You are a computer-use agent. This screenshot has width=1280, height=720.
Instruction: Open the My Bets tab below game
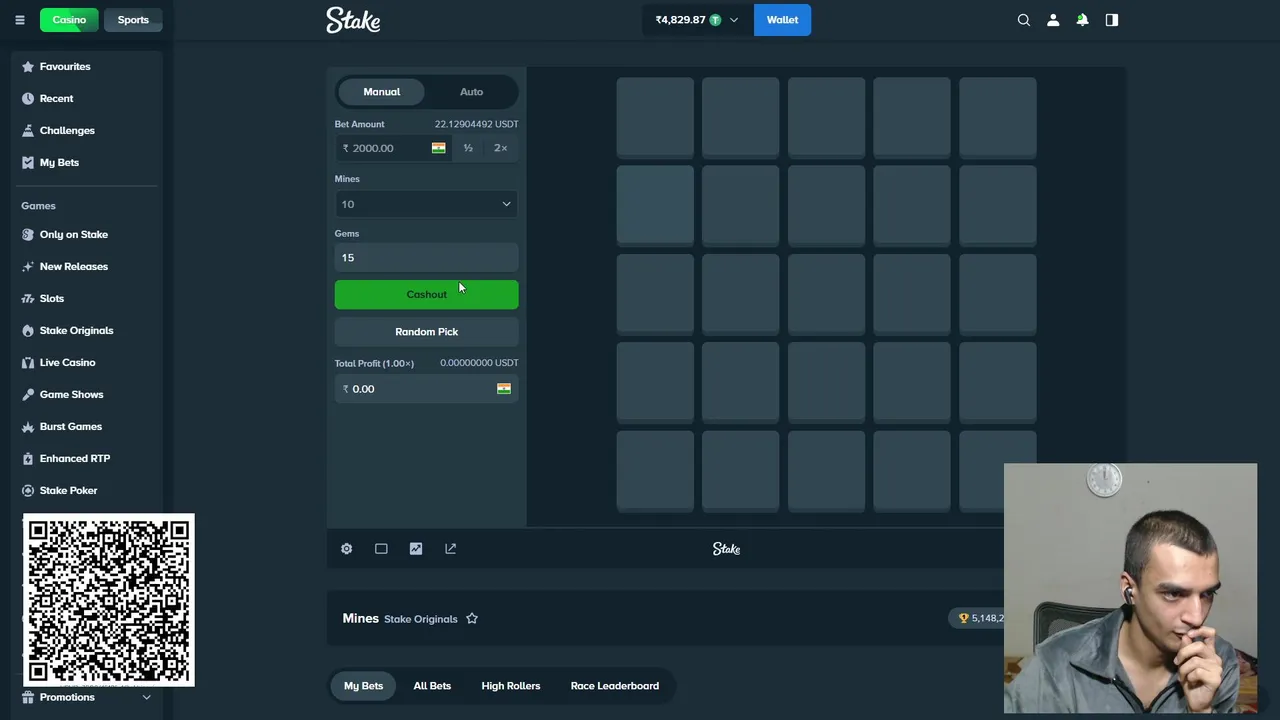pyautogui.click(x=363, y=686)
